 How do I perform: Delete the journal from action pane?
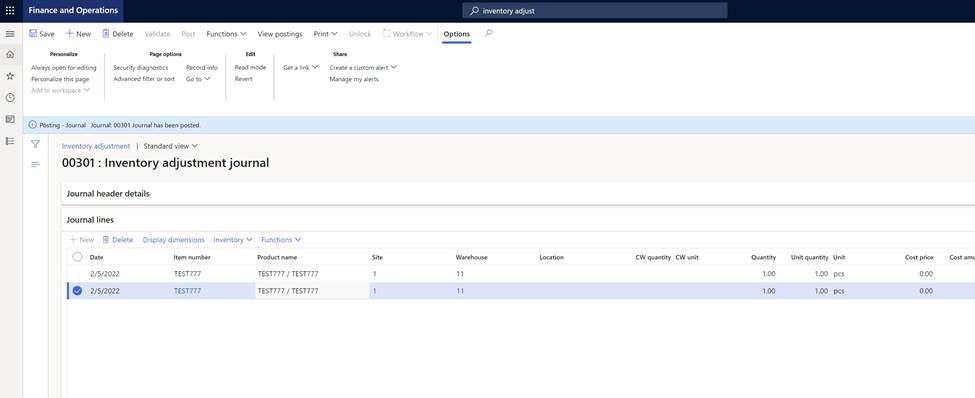click(x=118, y=34)
